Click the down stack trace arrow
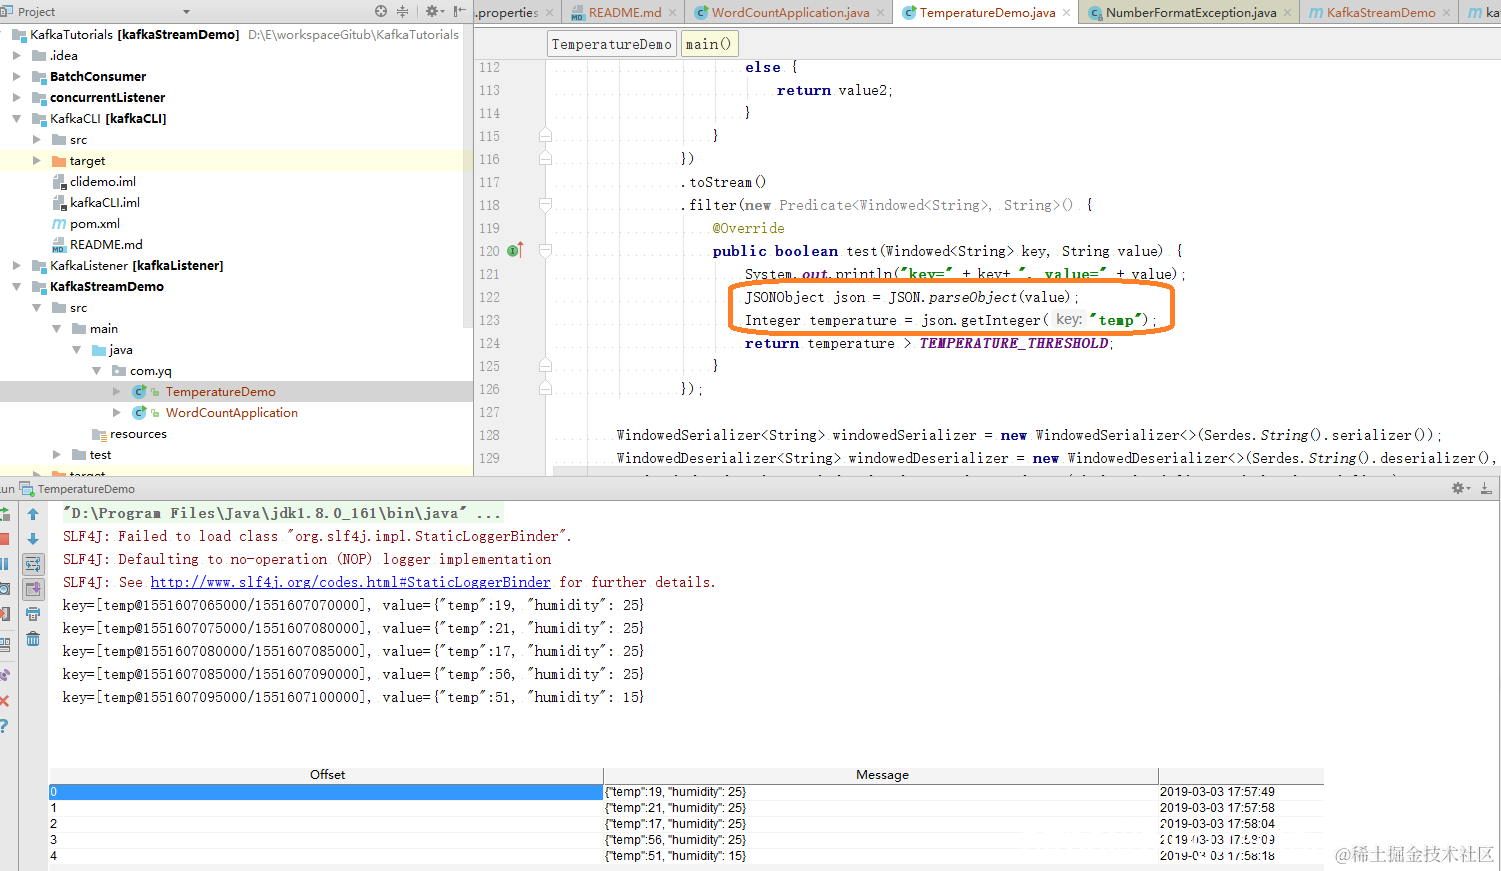Image resolution: width=1501 pixels, height=871 pixels. click(x=33, y=539)
